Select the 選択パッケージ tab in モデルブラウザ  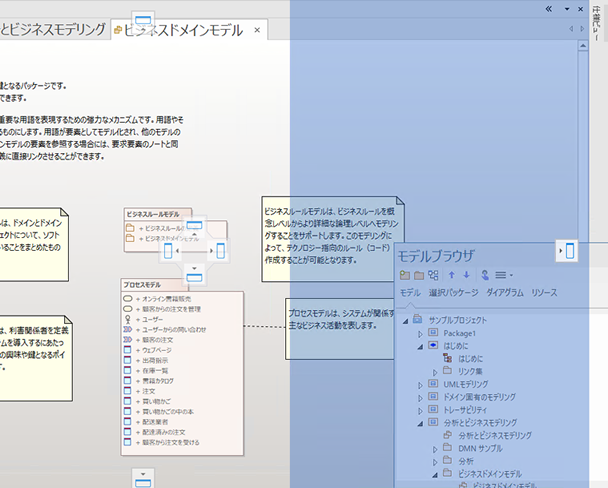click(453, 293)
